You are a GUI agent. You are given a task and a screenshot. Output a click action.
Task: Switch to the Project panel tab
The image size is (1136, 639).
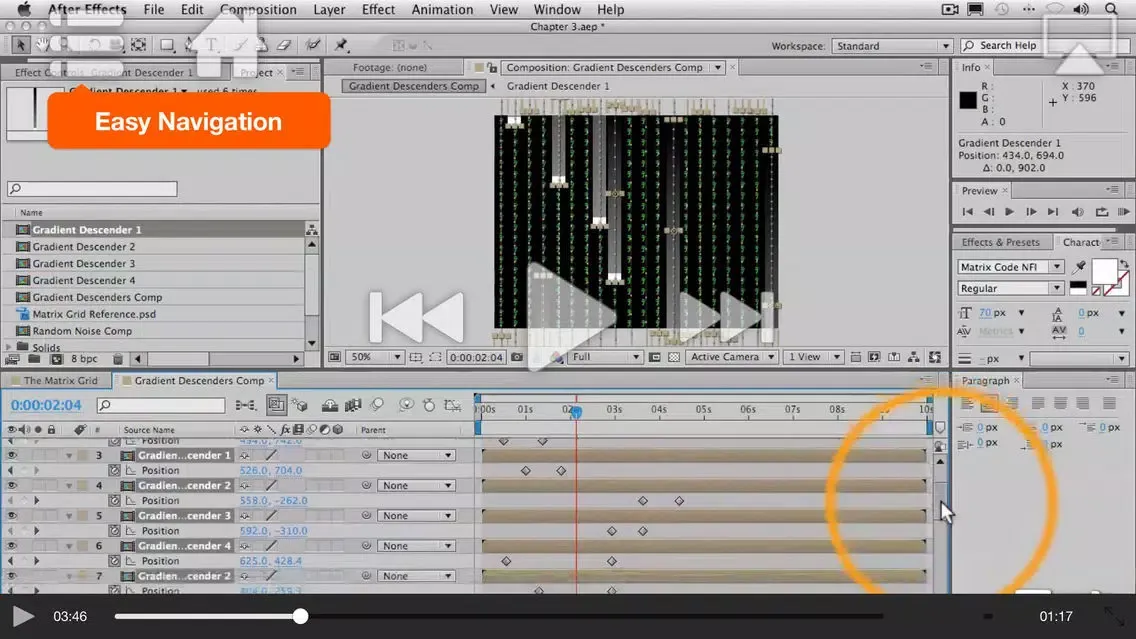point(256,72)
